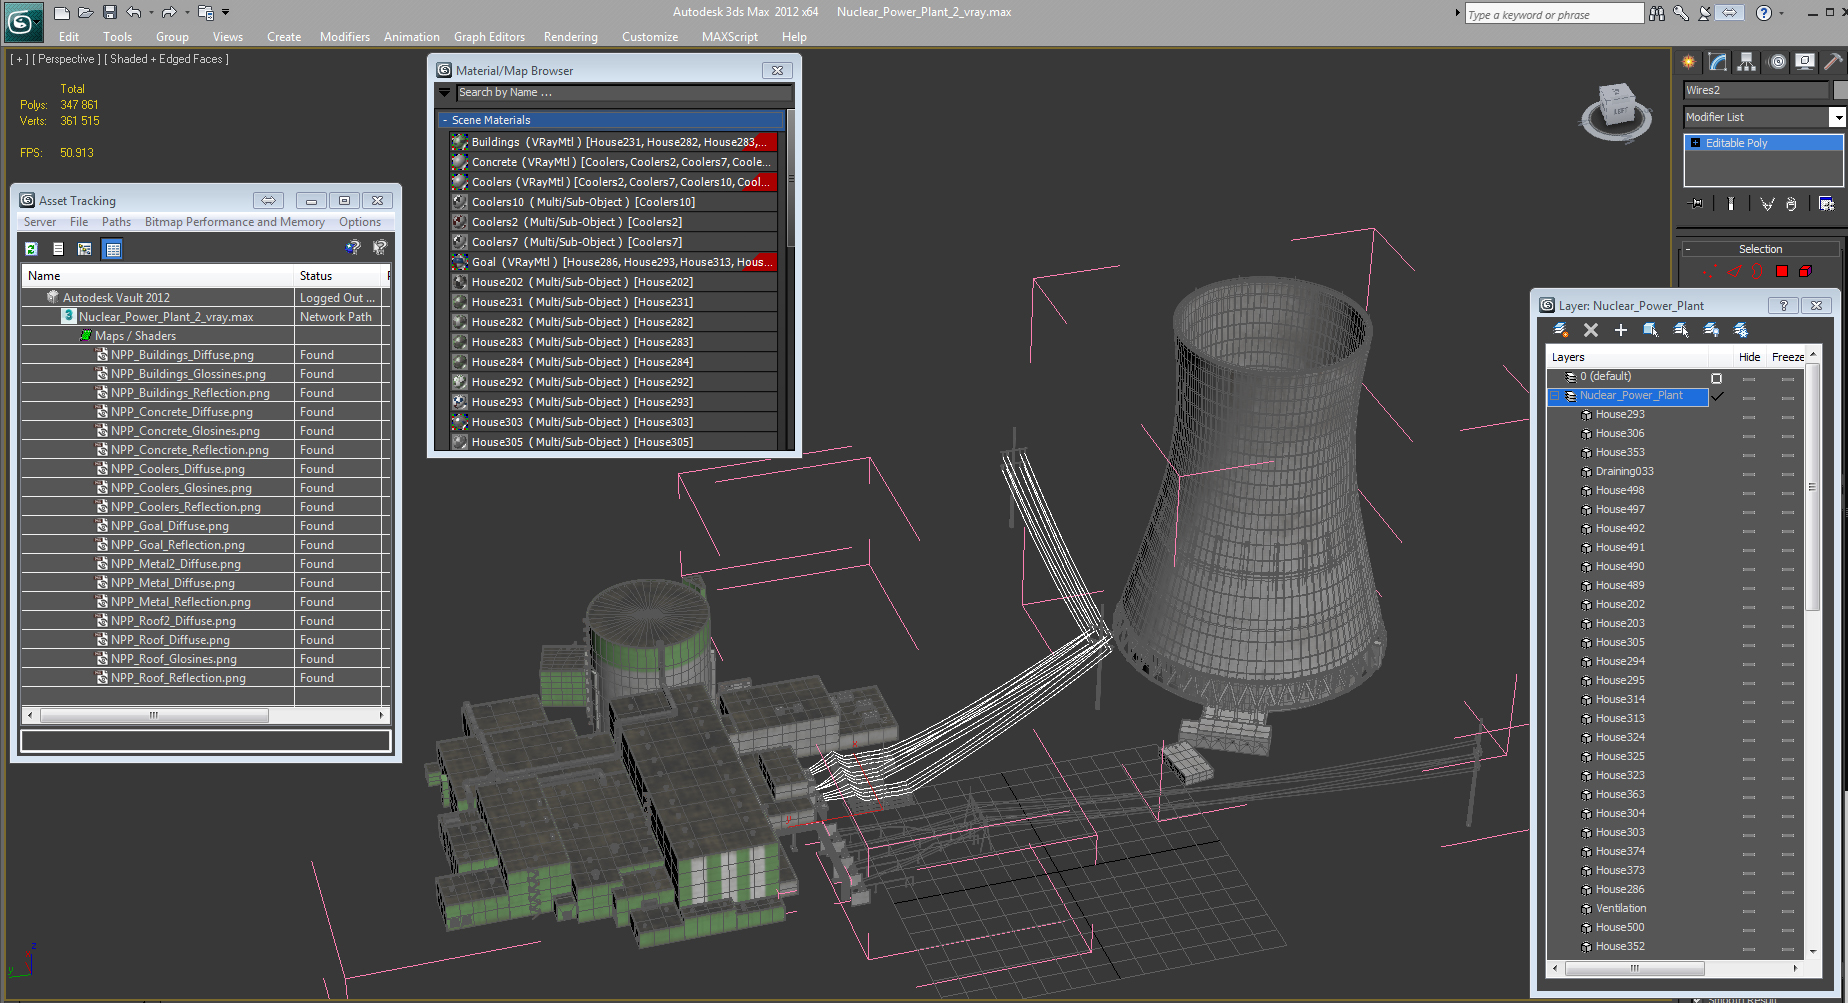Open the Utilities hammer panel tab

click(x=1833, y=62)
